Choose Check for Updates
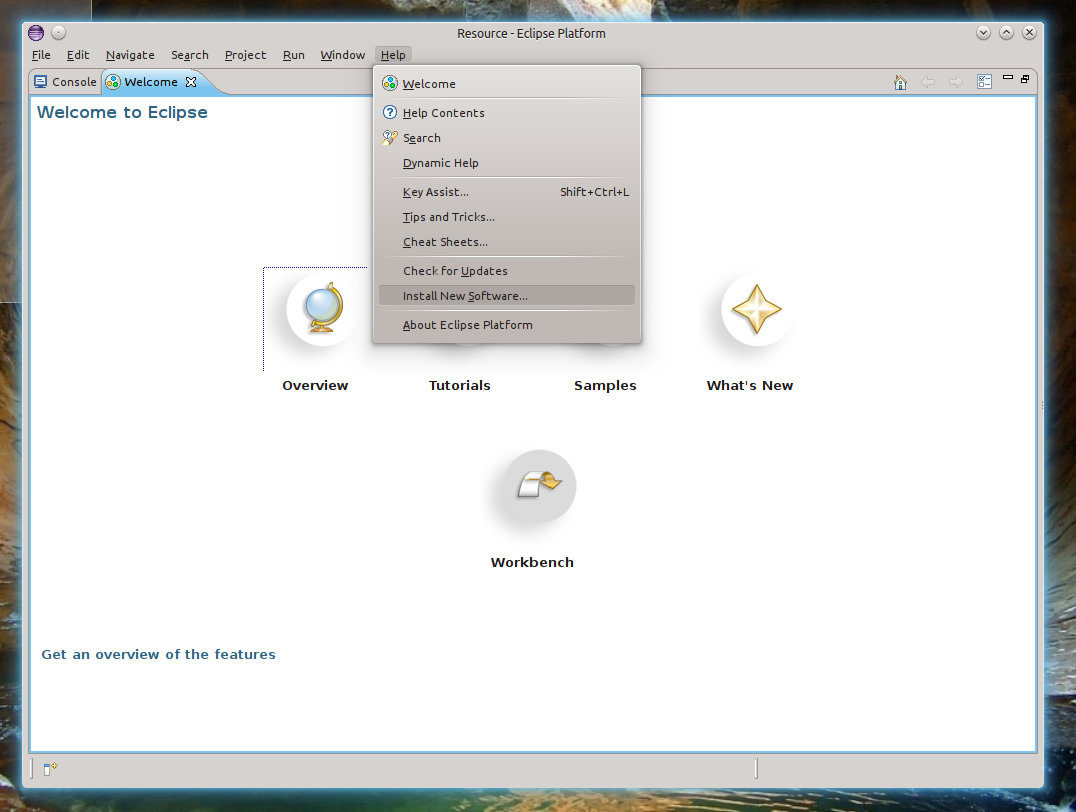The image size is (1076, 812). point(455,271)
